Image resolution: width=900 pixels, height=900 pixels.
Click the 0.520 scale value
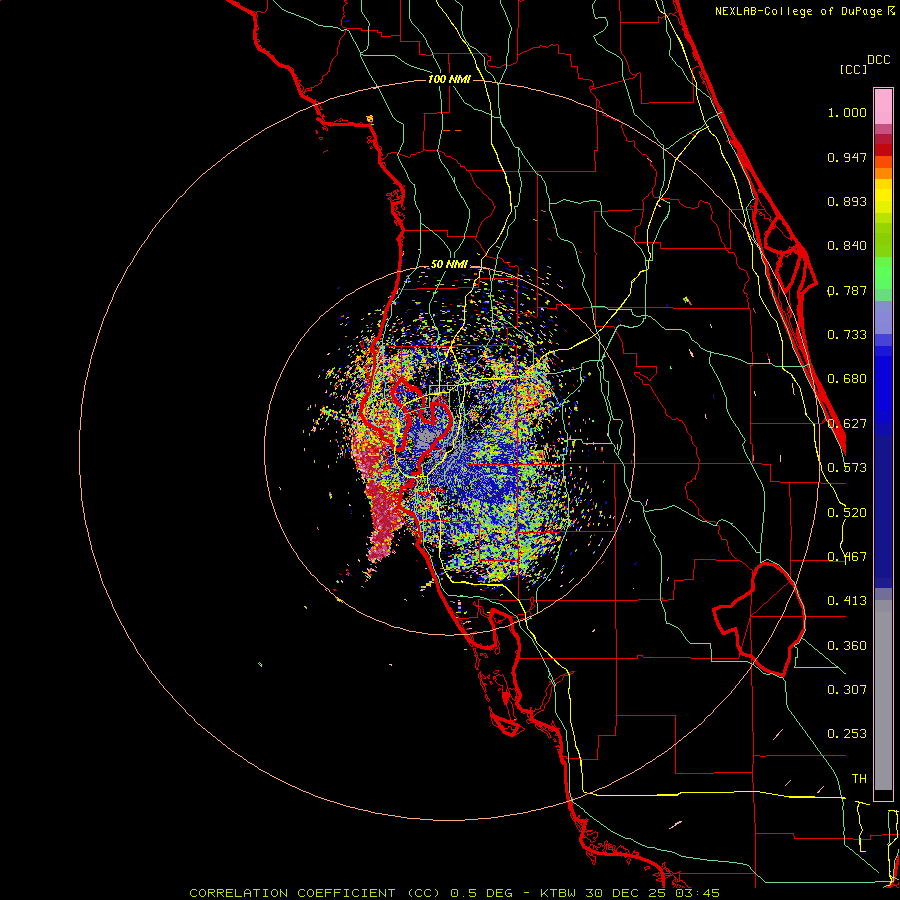pyautogui.click(x=847, y=513)
